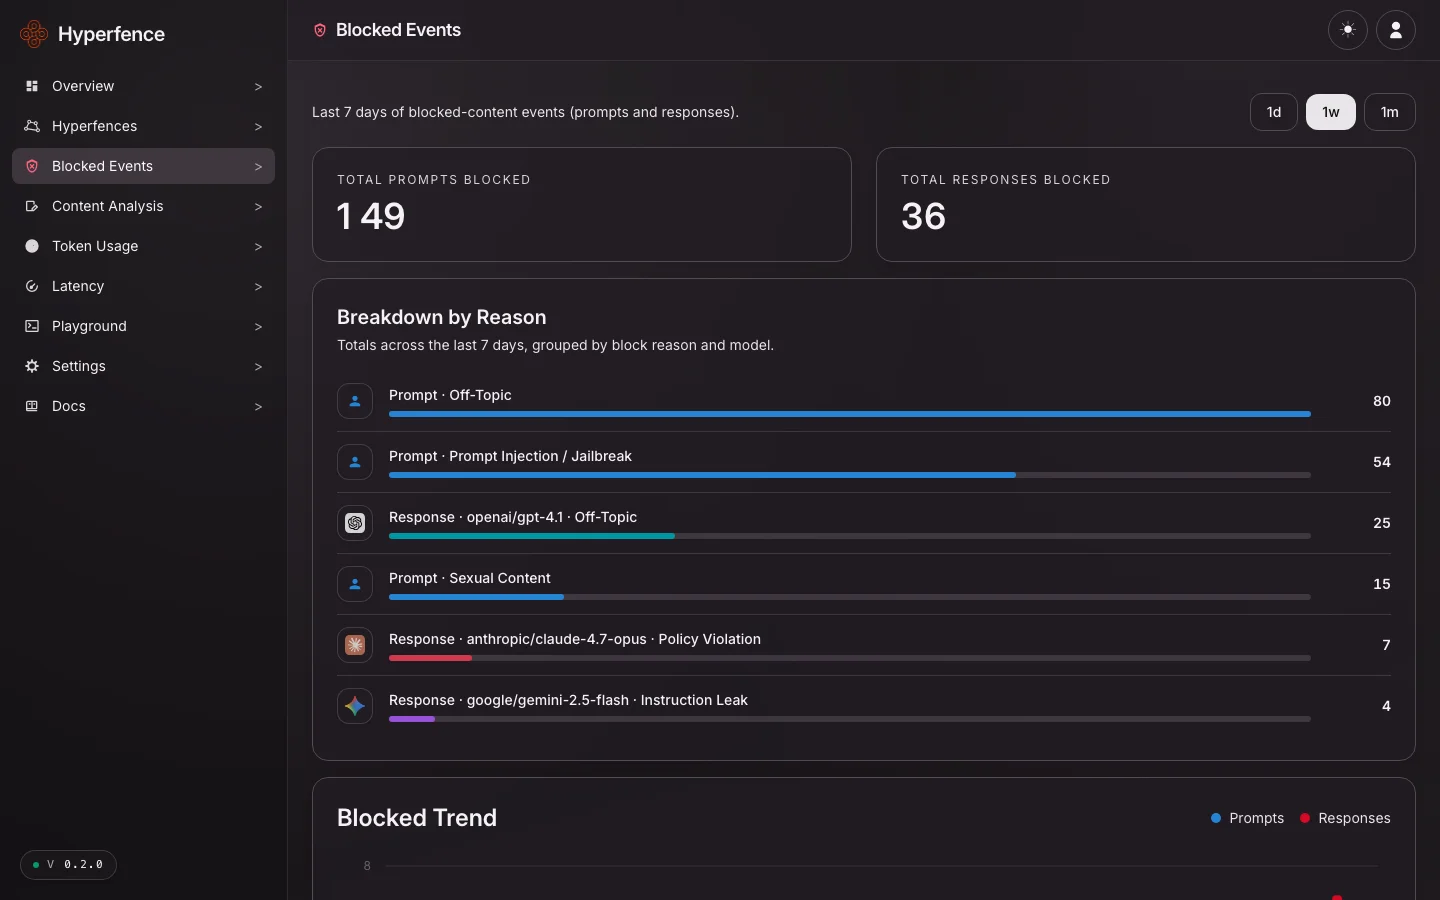This screenshot has height=900, width=1440.
Task: Click the Hyperfence brand name
Action: coord(111,34)
